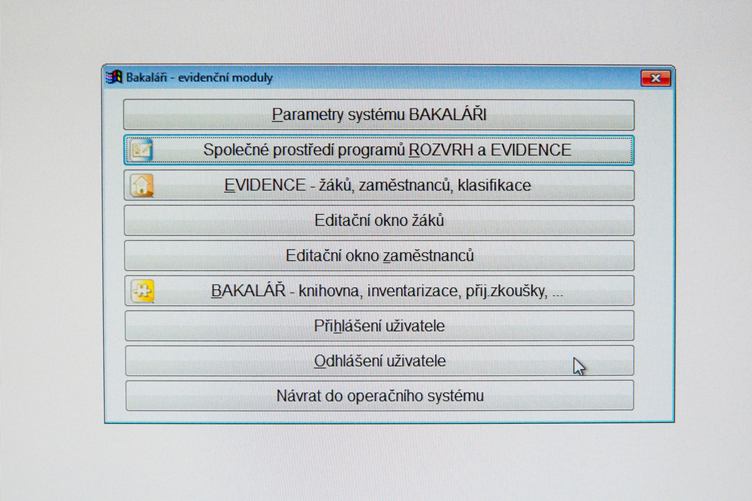This screenshot has width=752, height=501.
Task: Close the Bakaláři evidenční moduly window
Action: pos(656,78)
